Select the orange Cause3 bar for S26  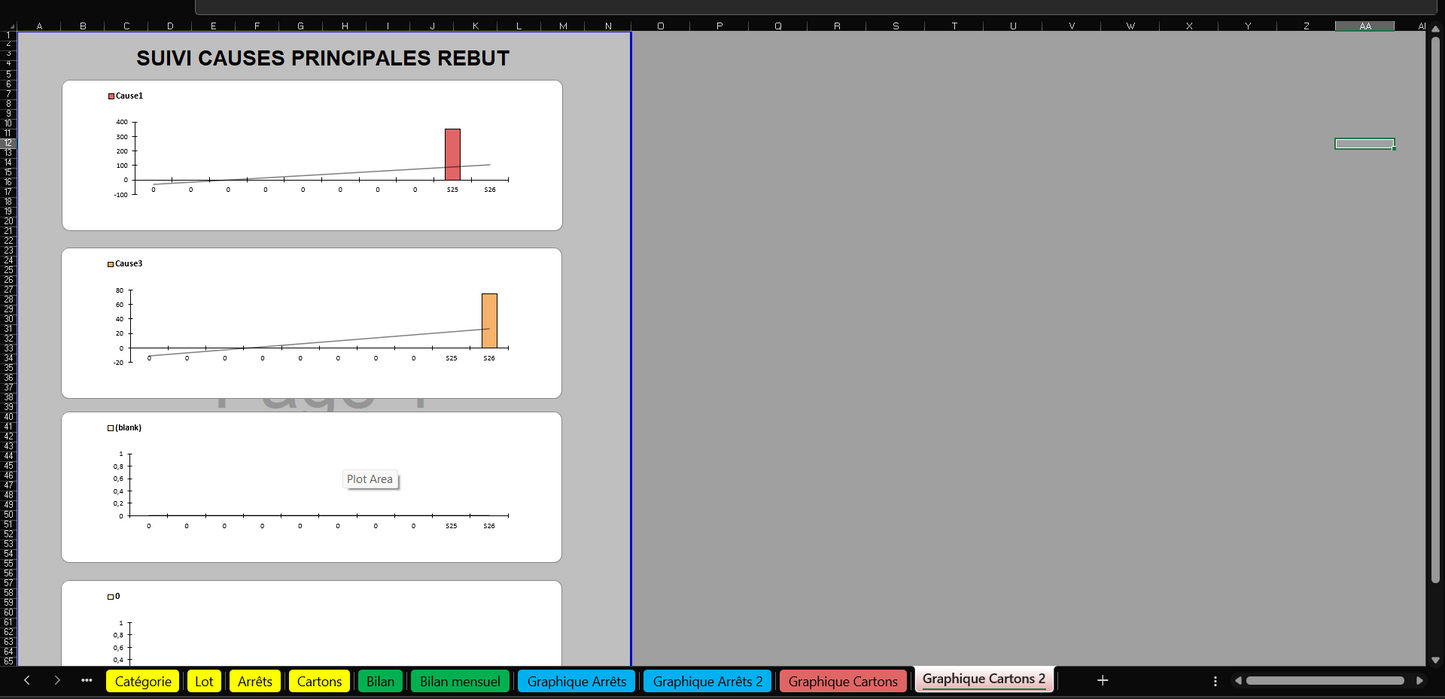[x=489, y=320]
